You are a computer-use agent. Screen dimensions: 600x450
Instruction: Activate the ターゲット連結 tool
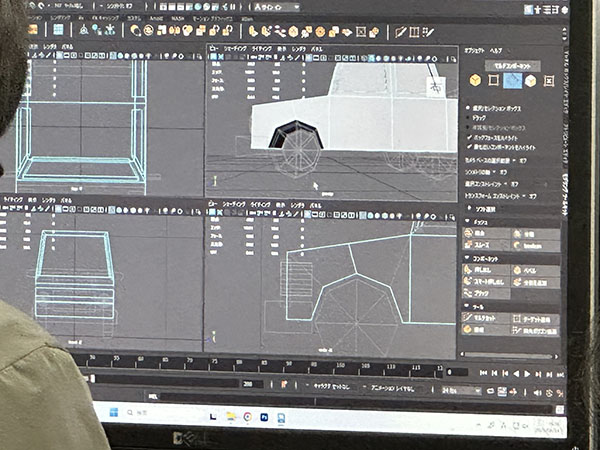point(536,318)
